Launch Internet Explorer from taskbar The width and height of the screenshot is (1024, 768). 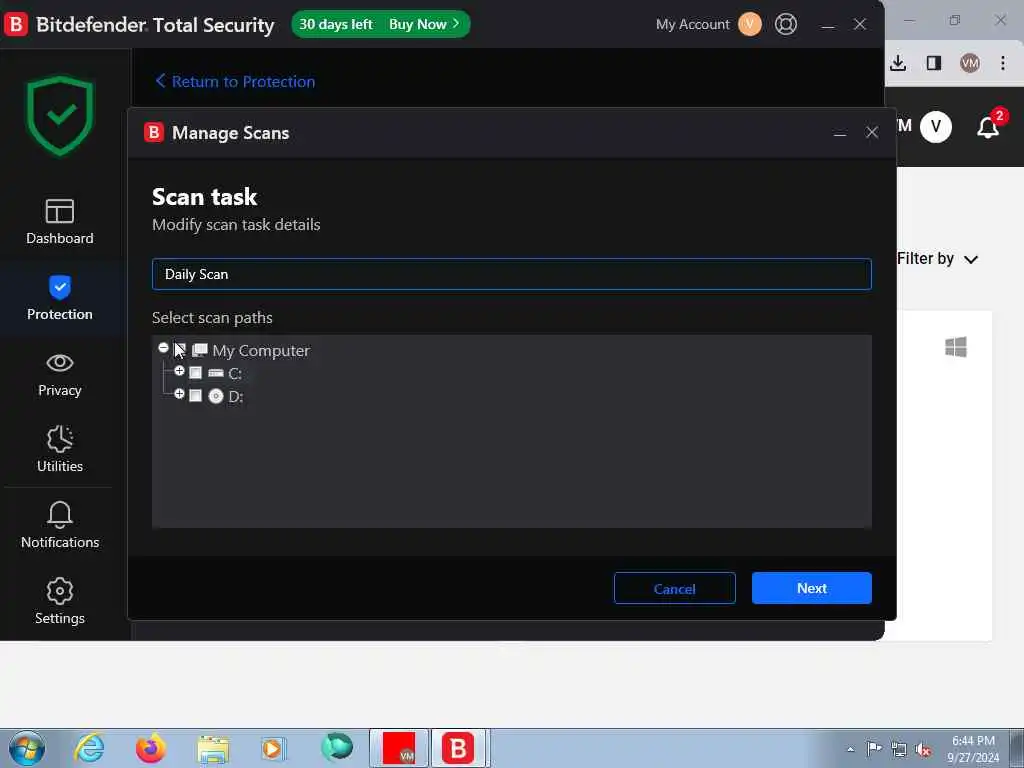89,748
